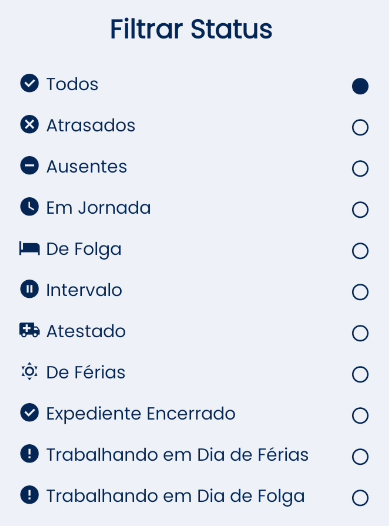Click the Atestado filter label
Screen dimensions: 389x526
click(x=86, y=331)
